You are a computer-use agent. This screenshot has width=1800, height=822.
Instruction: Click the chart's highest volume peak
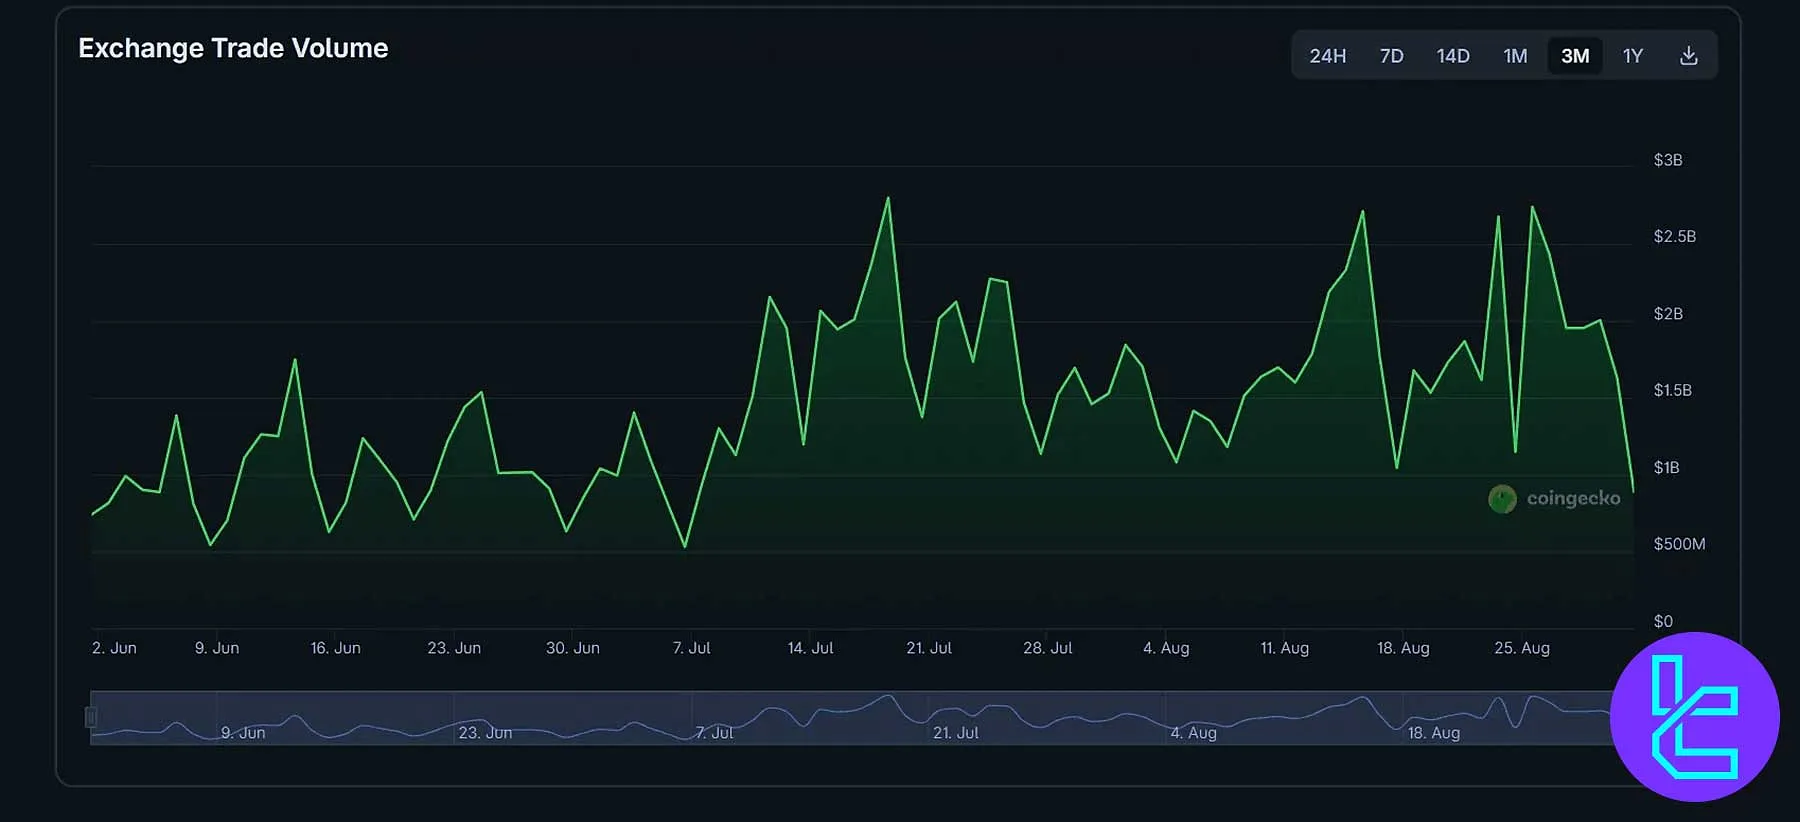pyautogui.click(x=888, y=198)
